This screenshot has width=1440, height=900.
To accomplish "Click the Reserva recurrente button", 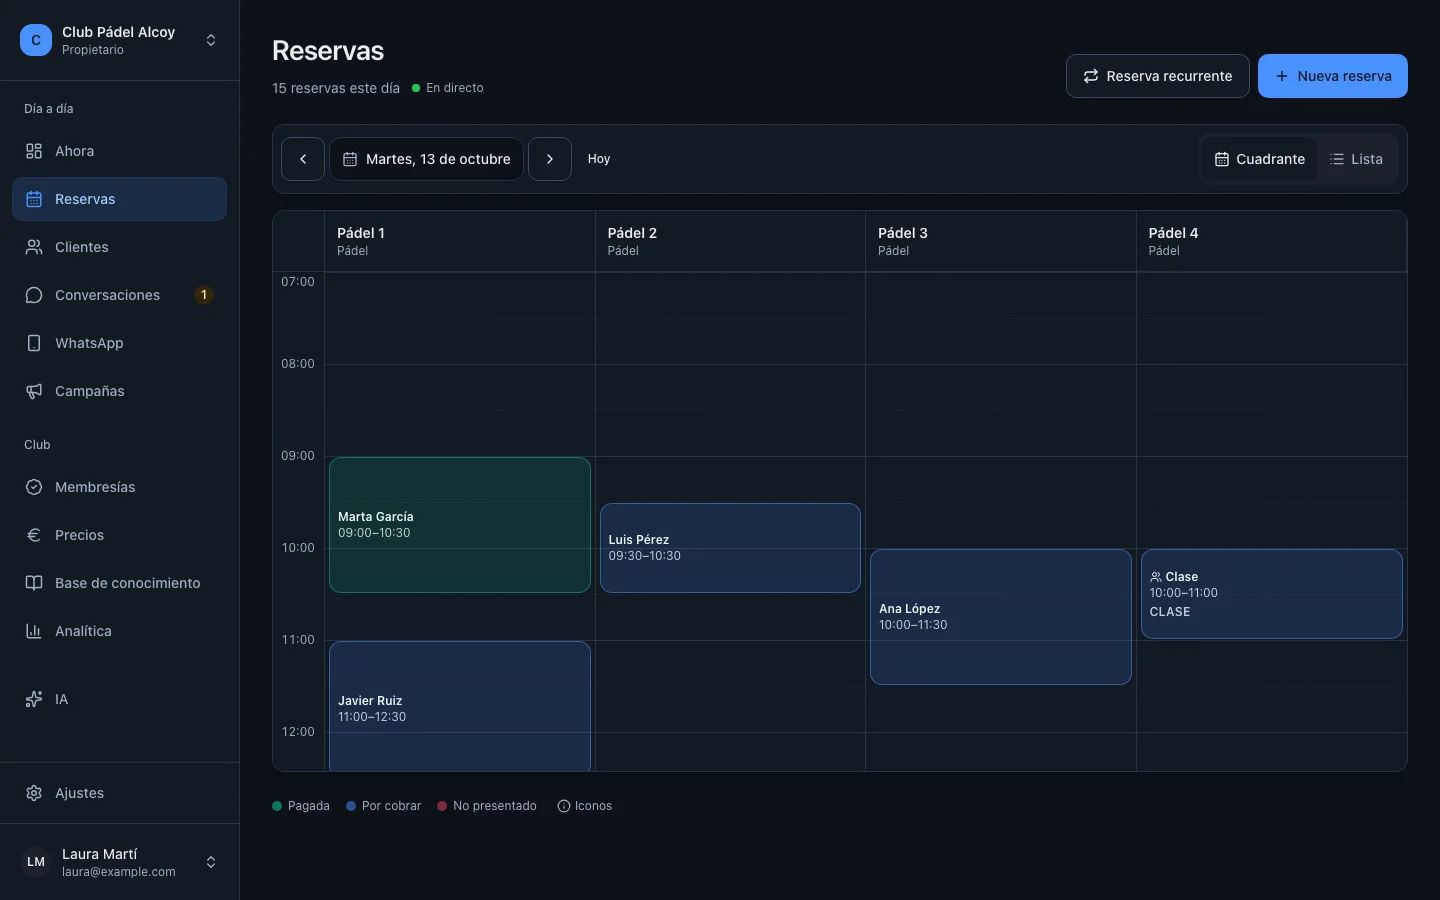I will (1158, 76).
